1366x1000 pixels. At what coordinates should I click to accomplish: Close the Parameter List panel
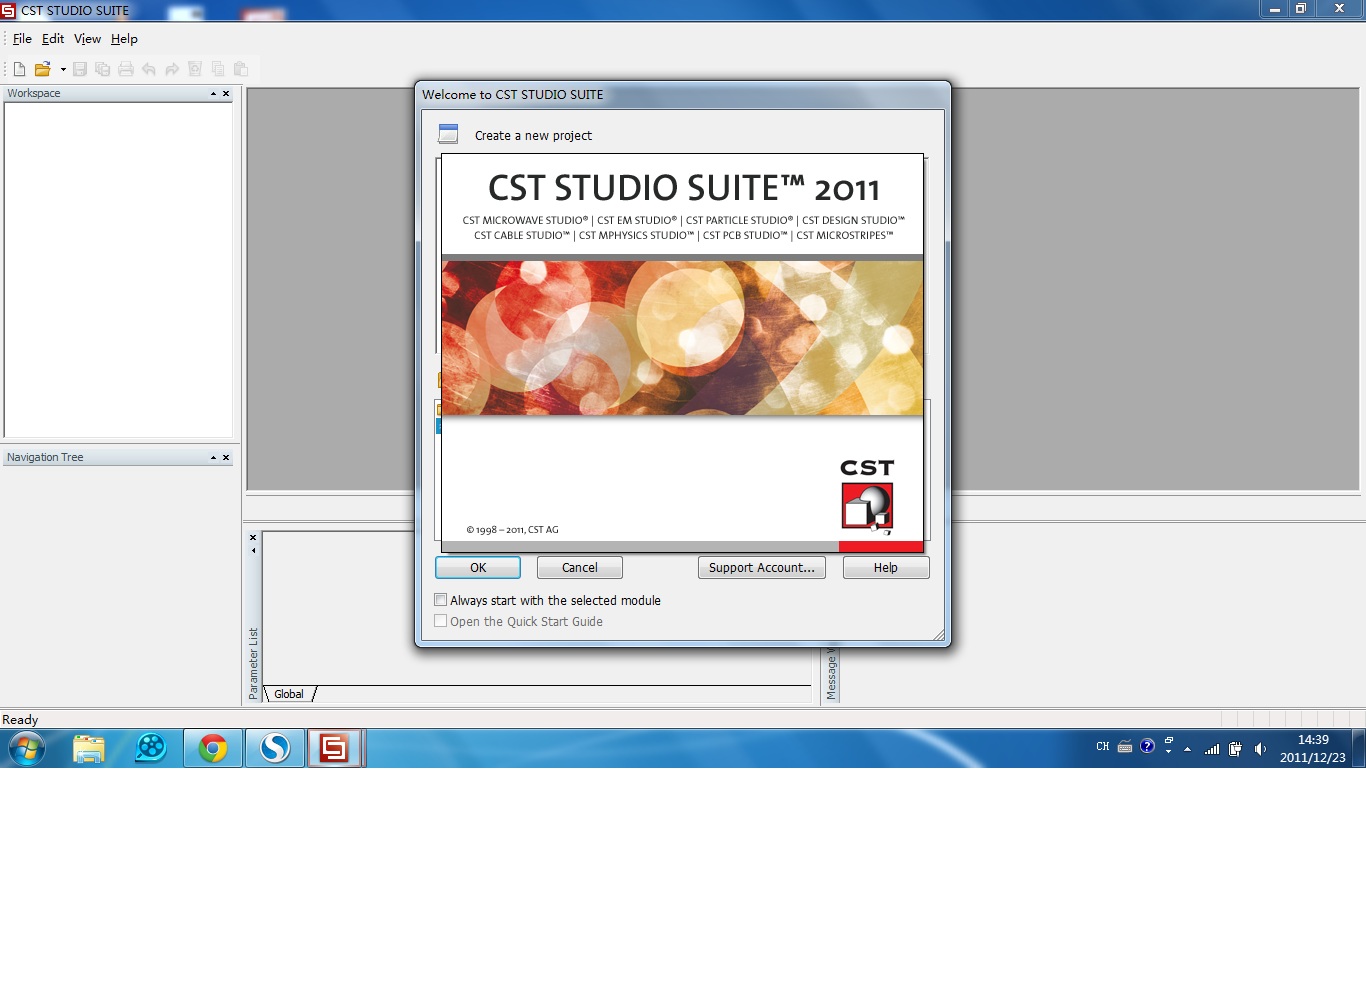pyautogui.click(x=253, y=538)
